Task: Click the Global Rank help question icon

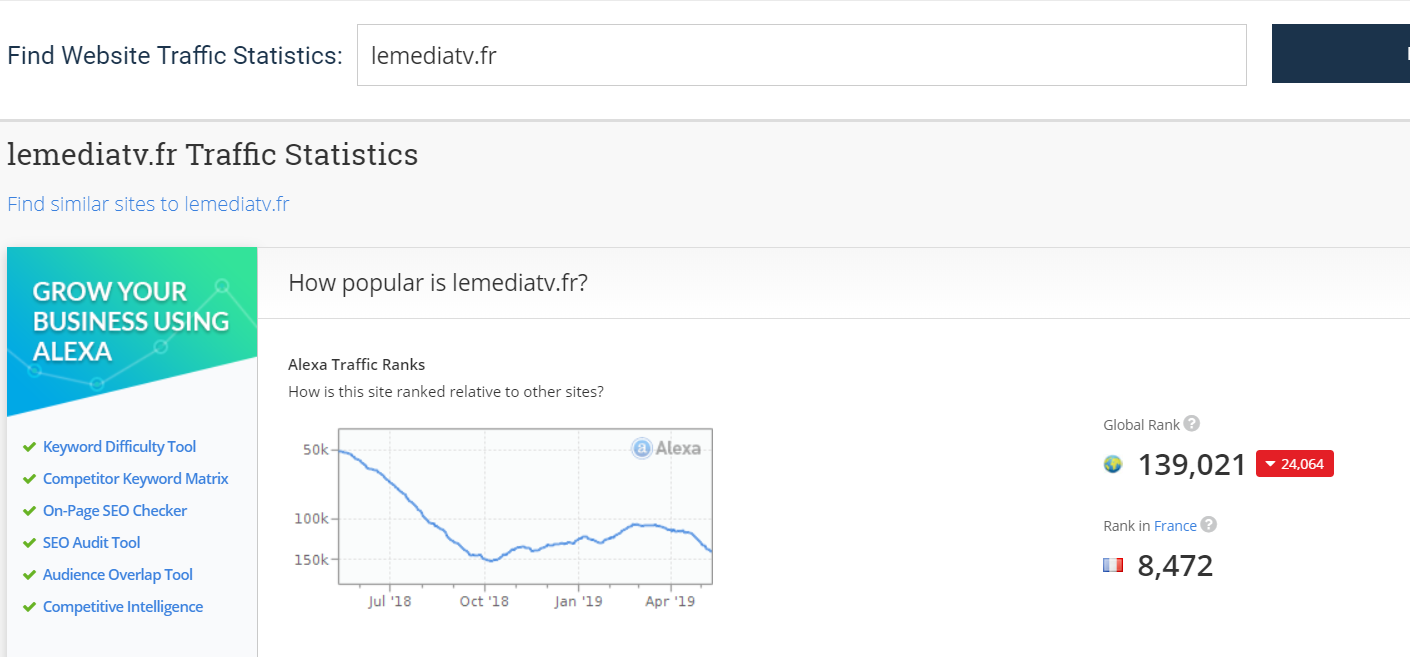Action: [1191, 424]
